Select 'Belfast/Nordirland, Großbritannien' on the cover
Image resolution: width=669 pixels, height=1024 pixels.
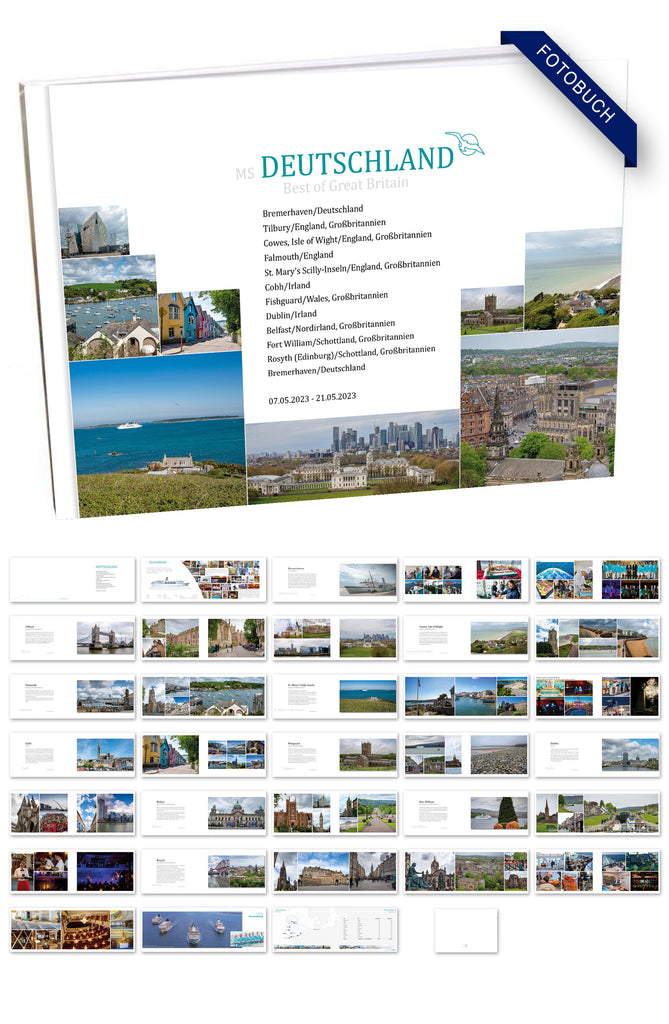point(331,327)
